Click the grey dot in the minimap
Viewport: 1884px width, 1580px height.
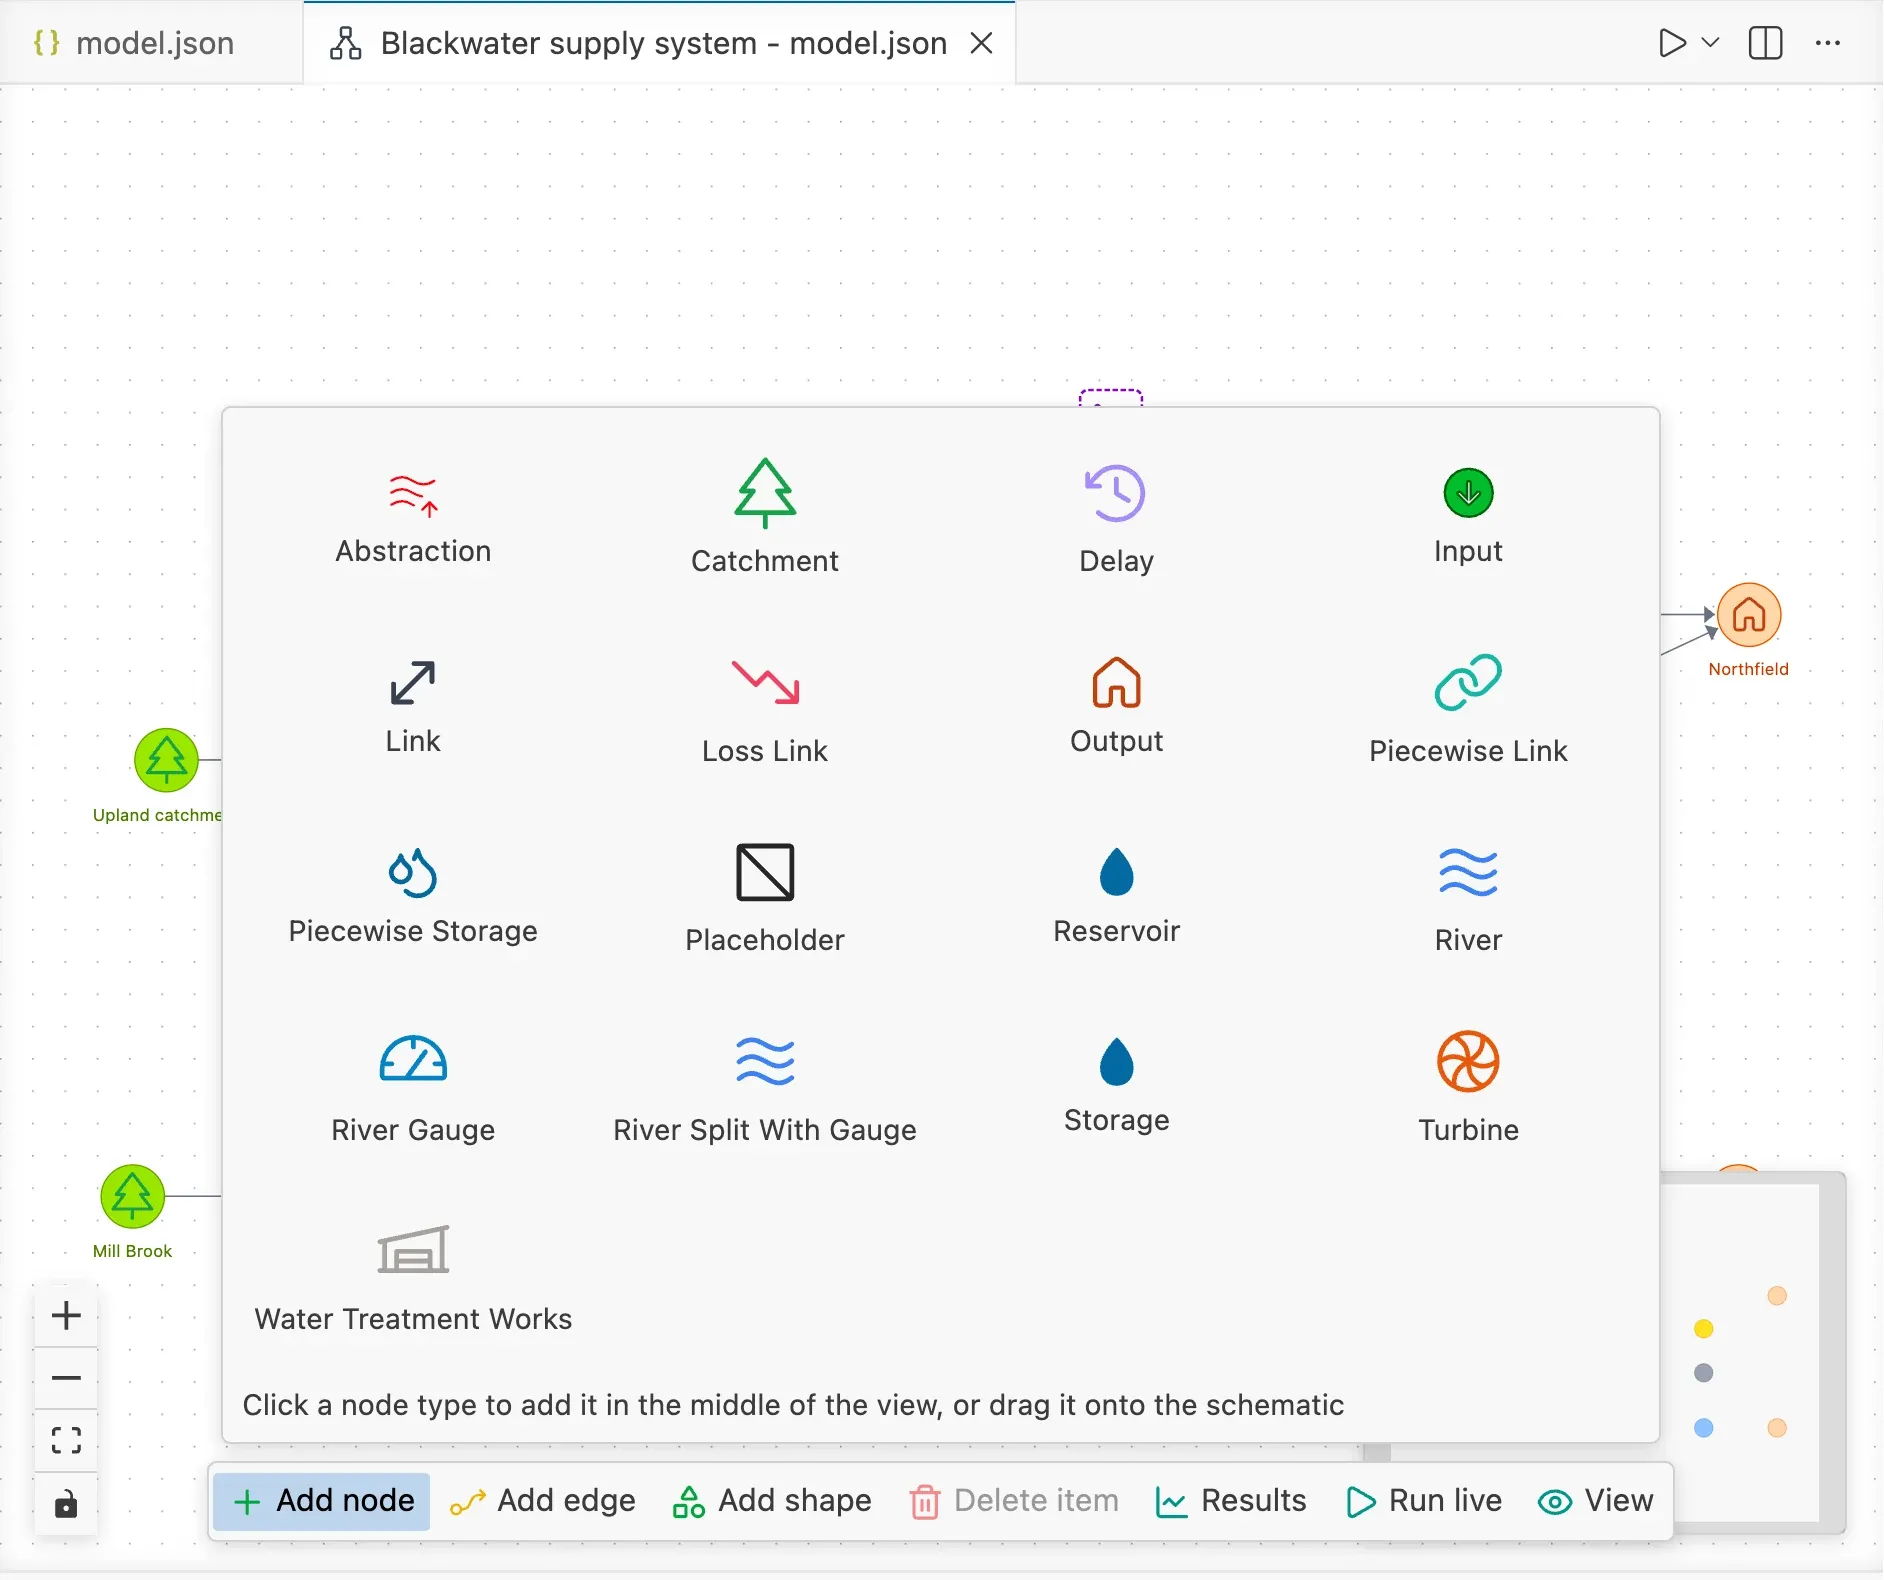tap(1704, 1373)
